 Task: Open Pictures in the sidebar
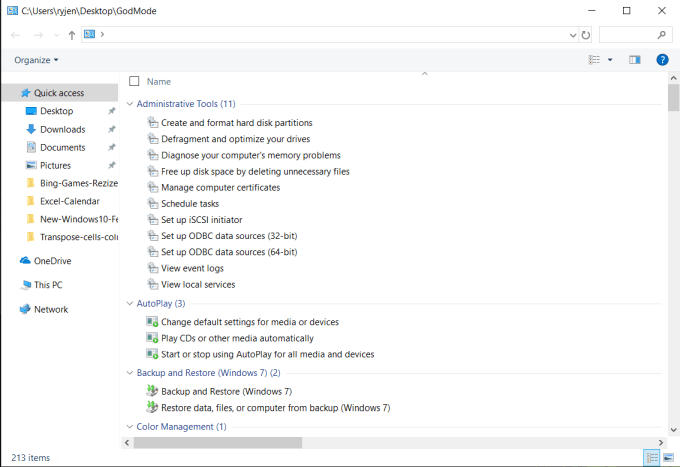[55, 165]
